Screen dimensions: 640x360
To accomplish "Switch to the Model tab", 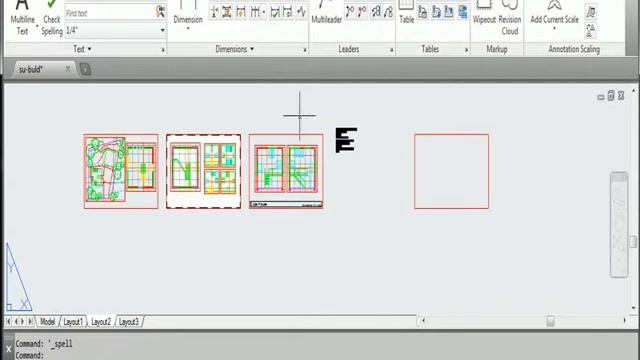I will [47, 322].
